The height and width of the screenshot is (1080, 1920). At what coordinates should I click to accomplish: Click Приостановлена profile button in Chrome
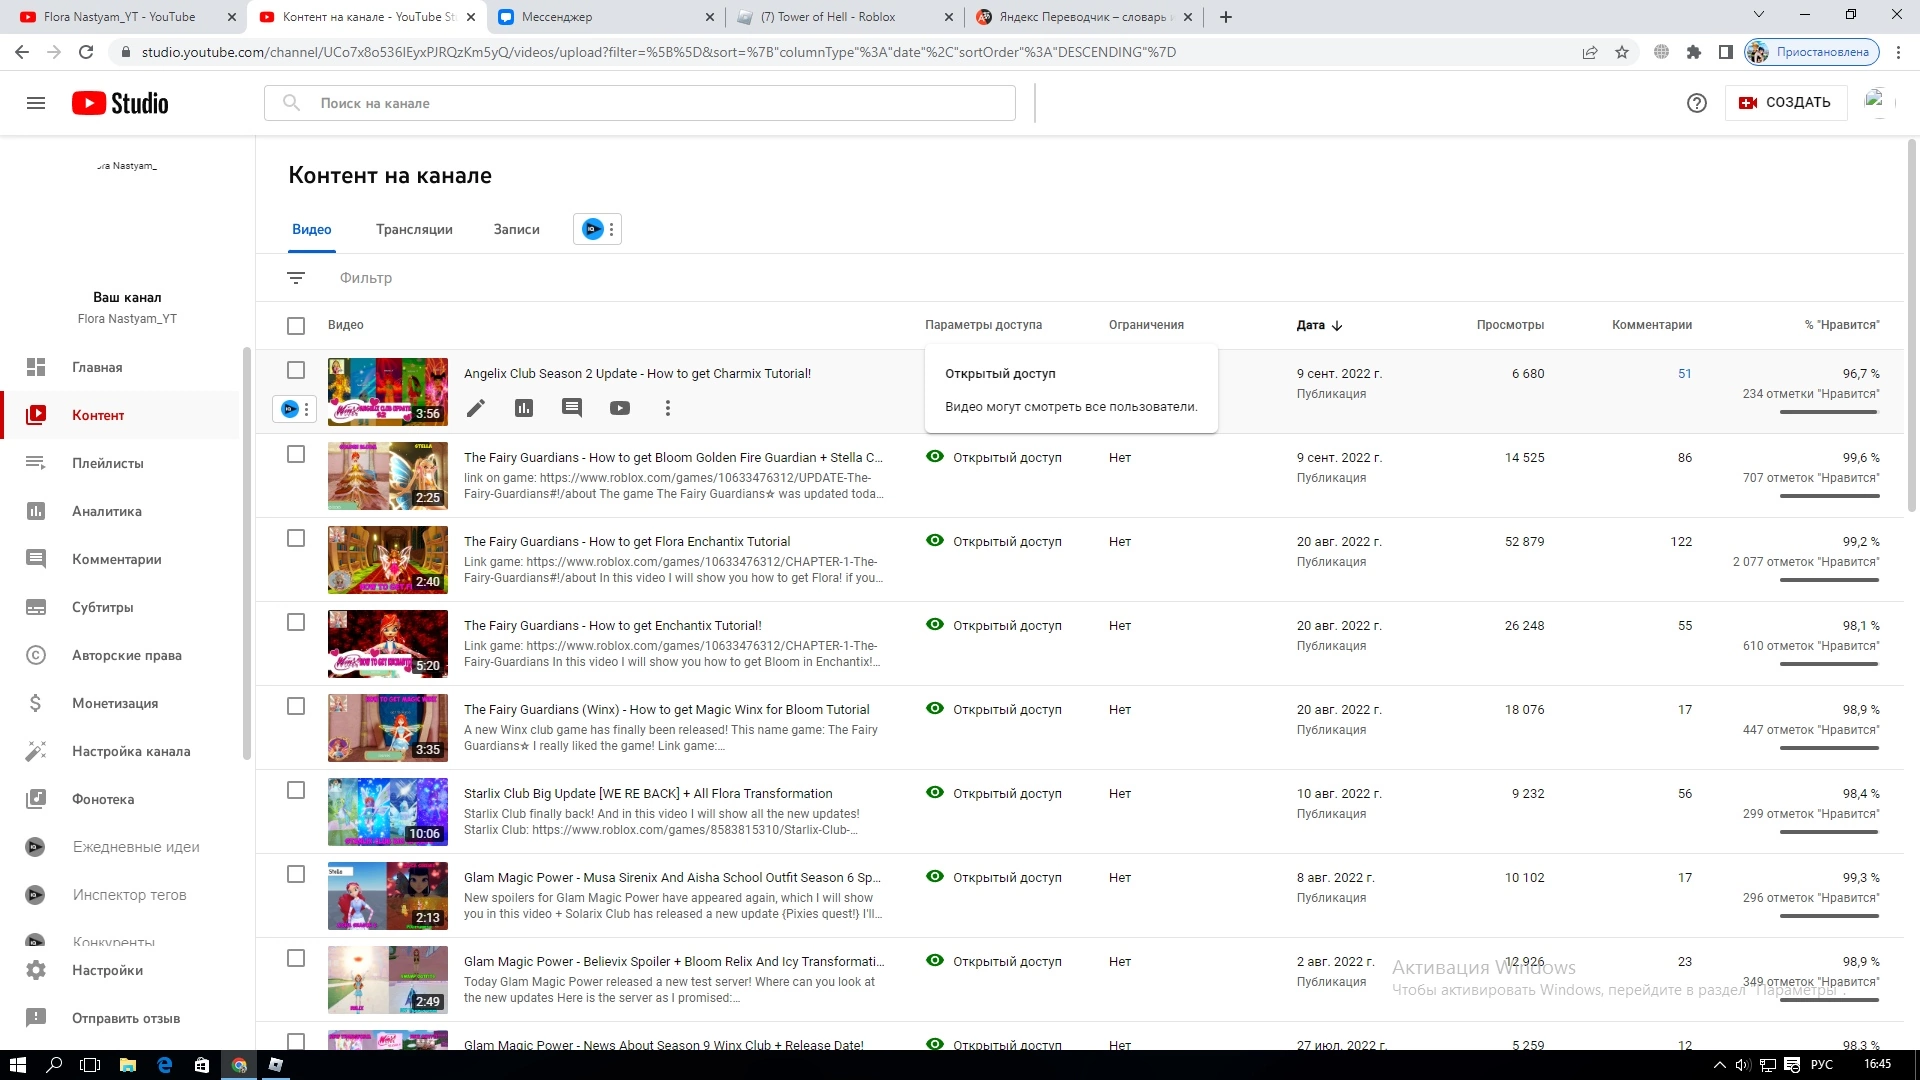point(1812,52)
